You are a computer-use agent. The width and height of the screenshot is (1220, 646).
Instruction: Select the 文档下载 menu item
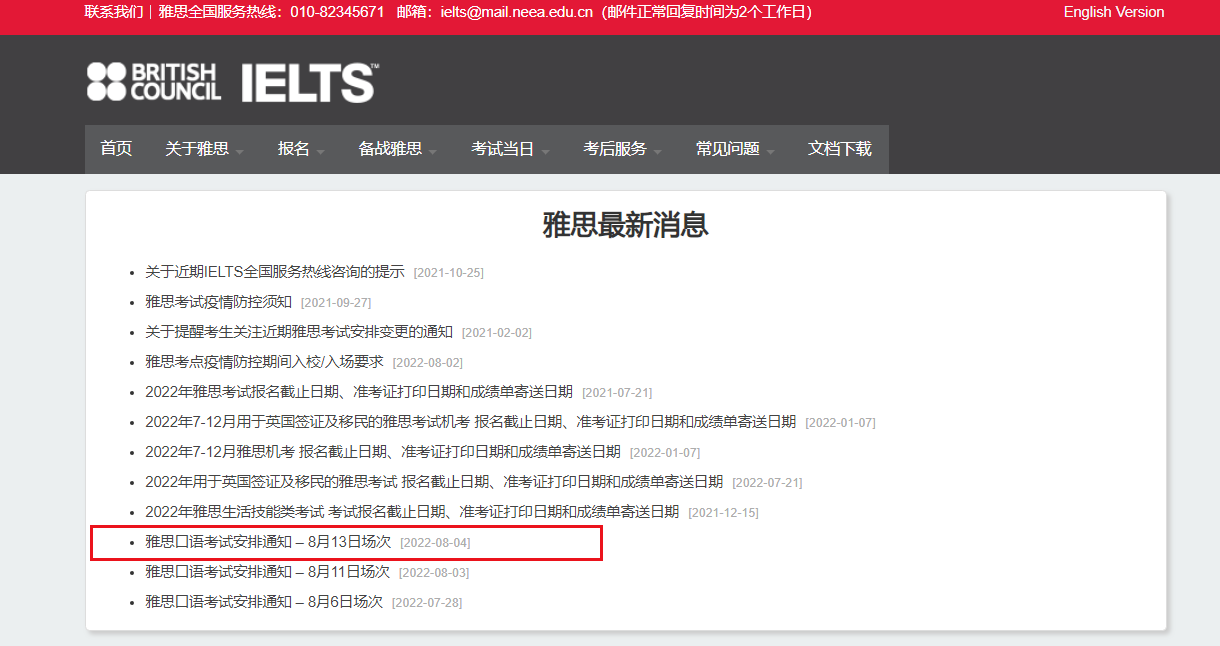[x=840, y=149]
